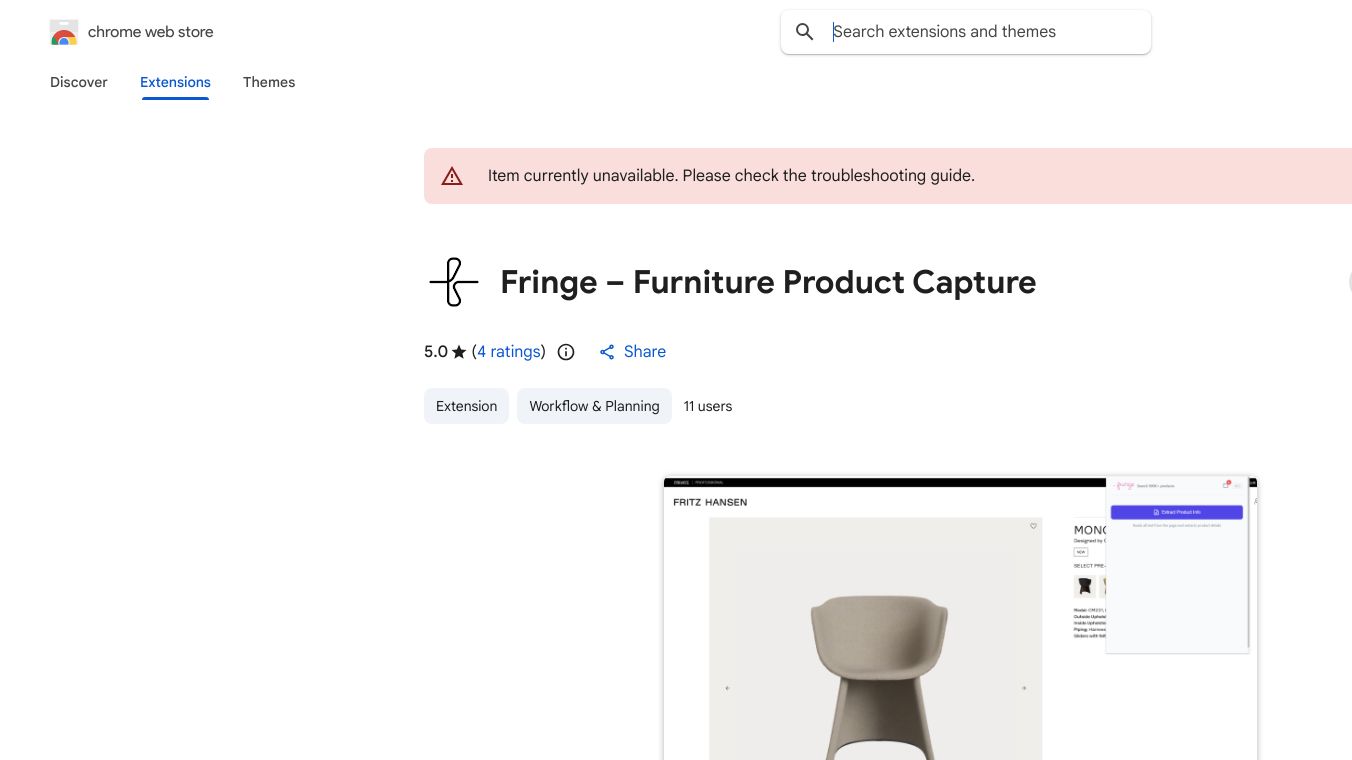Share this extension
The height and width of the screenshot is (760, 1352).
pyautogui.click(x=633, y=352)
